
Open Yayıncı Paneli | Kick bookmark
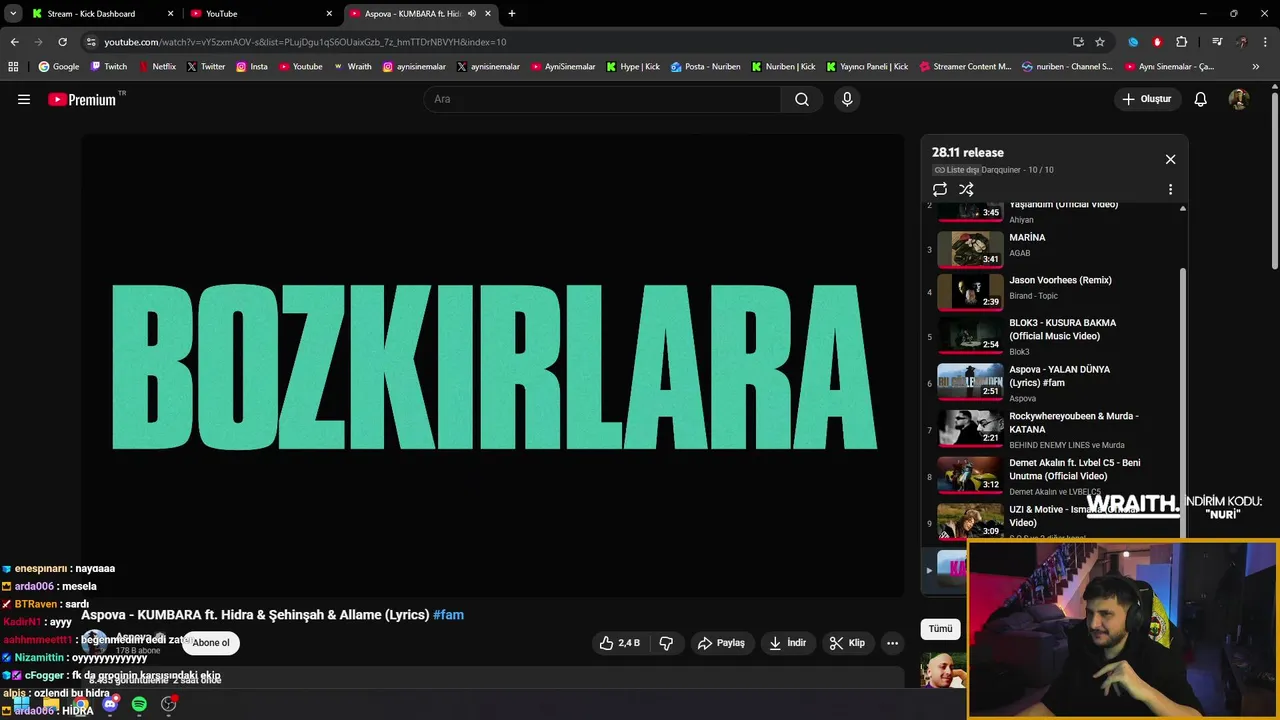[x=867, y=67]
